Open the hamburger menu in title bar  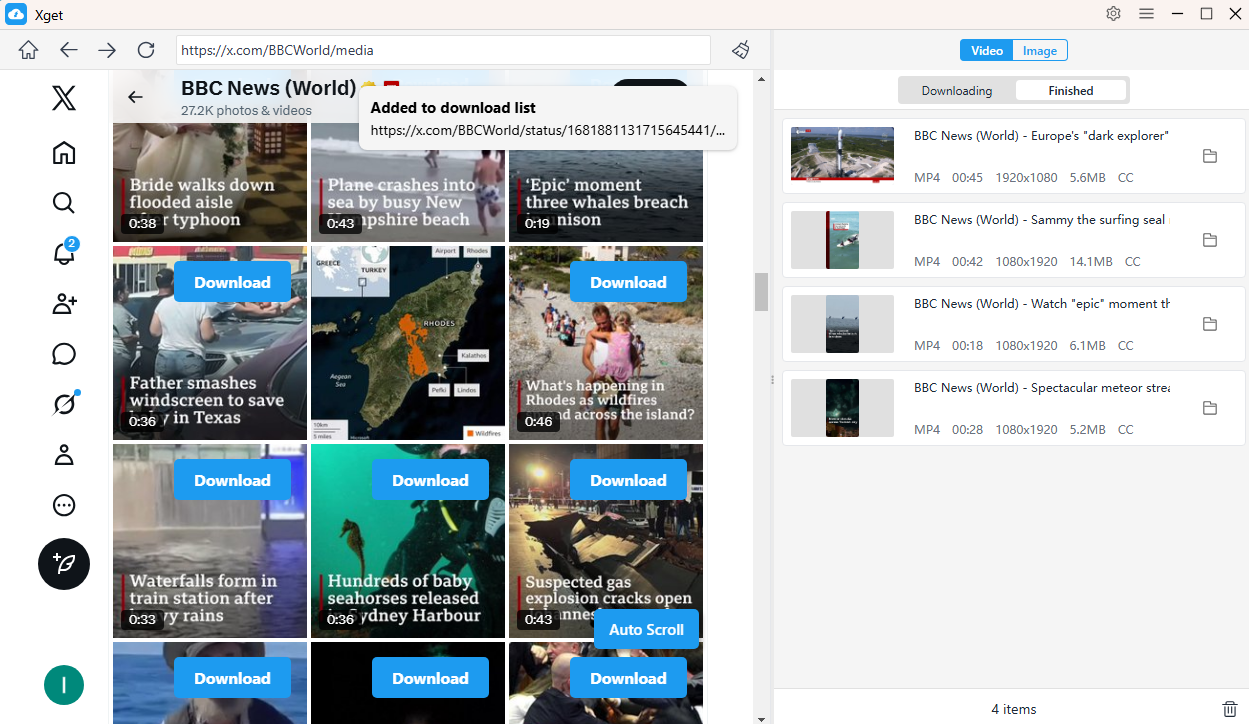1146,14
